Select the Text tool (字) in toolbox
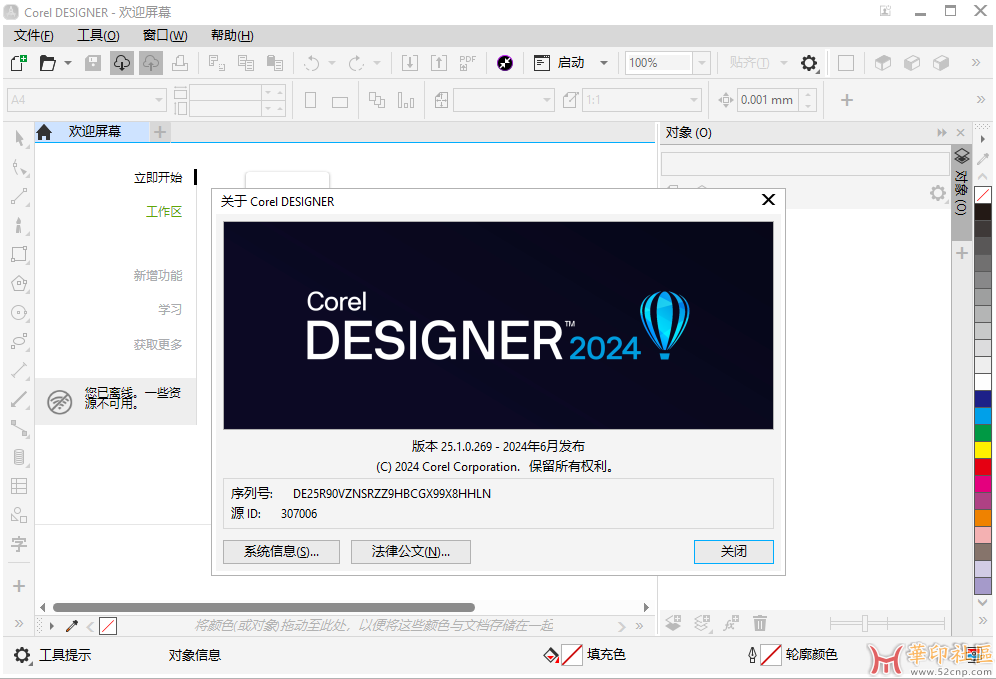 (19, 544)
